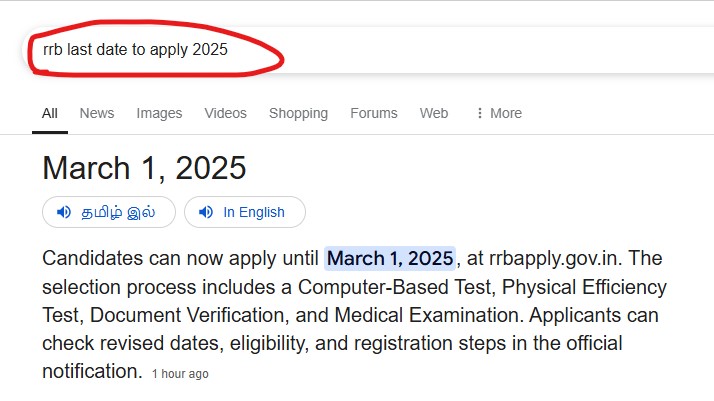Click the highlighted March 1, 2025 in the snippet
Screen dimensions: 714x401
tap(390, 259)
